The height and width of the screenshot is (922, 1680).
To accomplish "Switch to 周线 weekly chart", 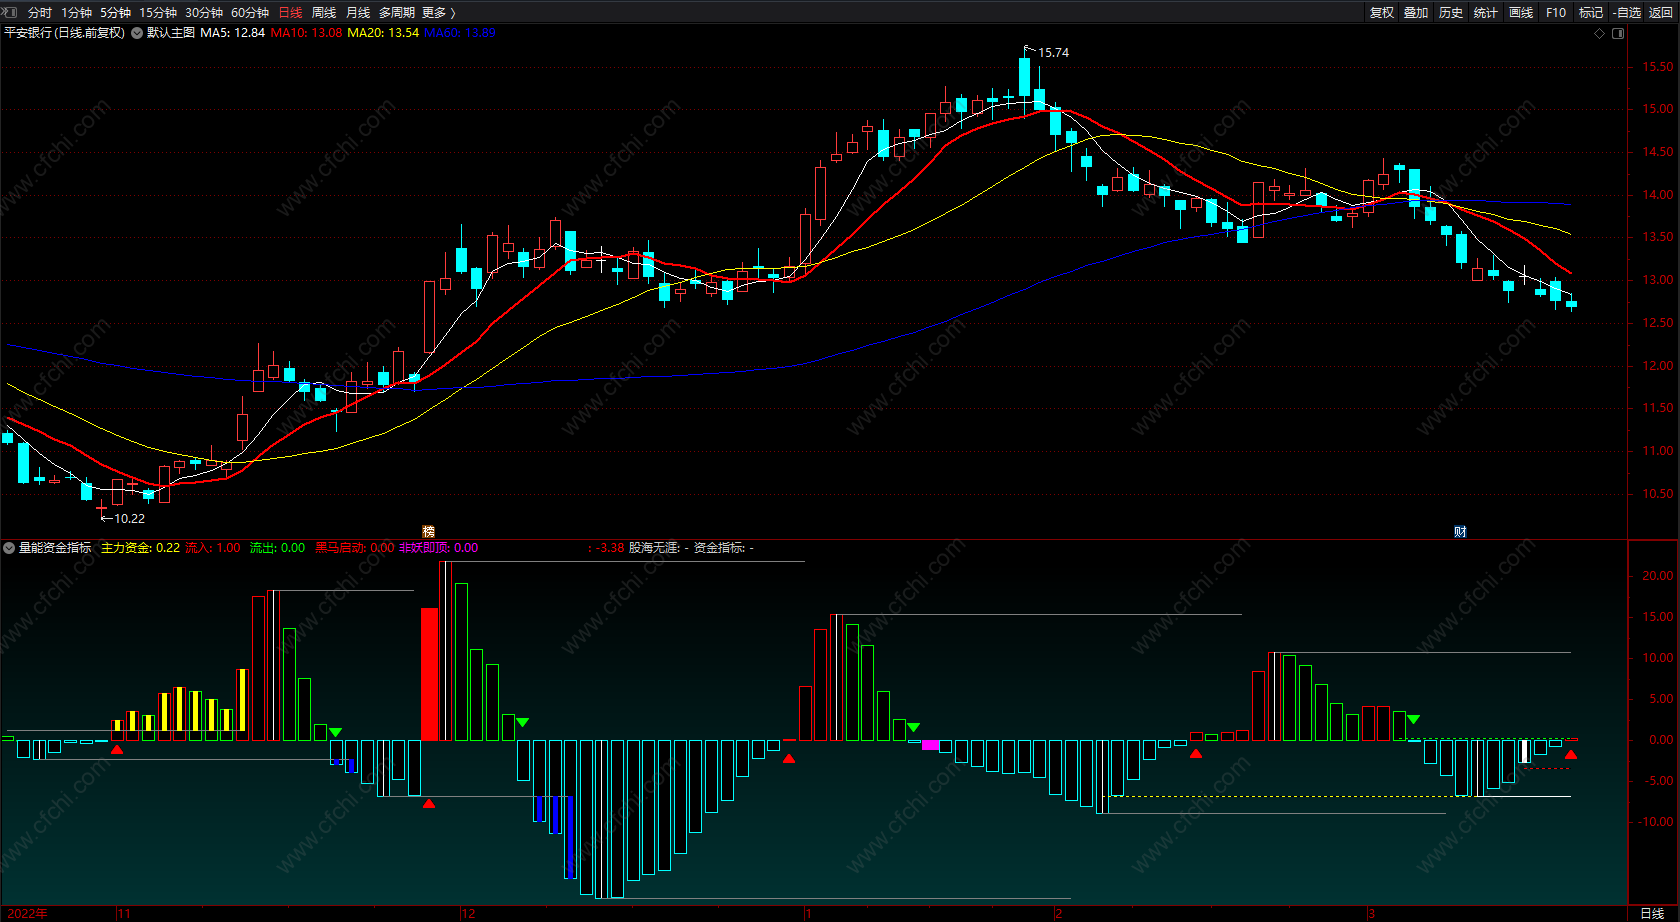I will [x=324, y=12].
